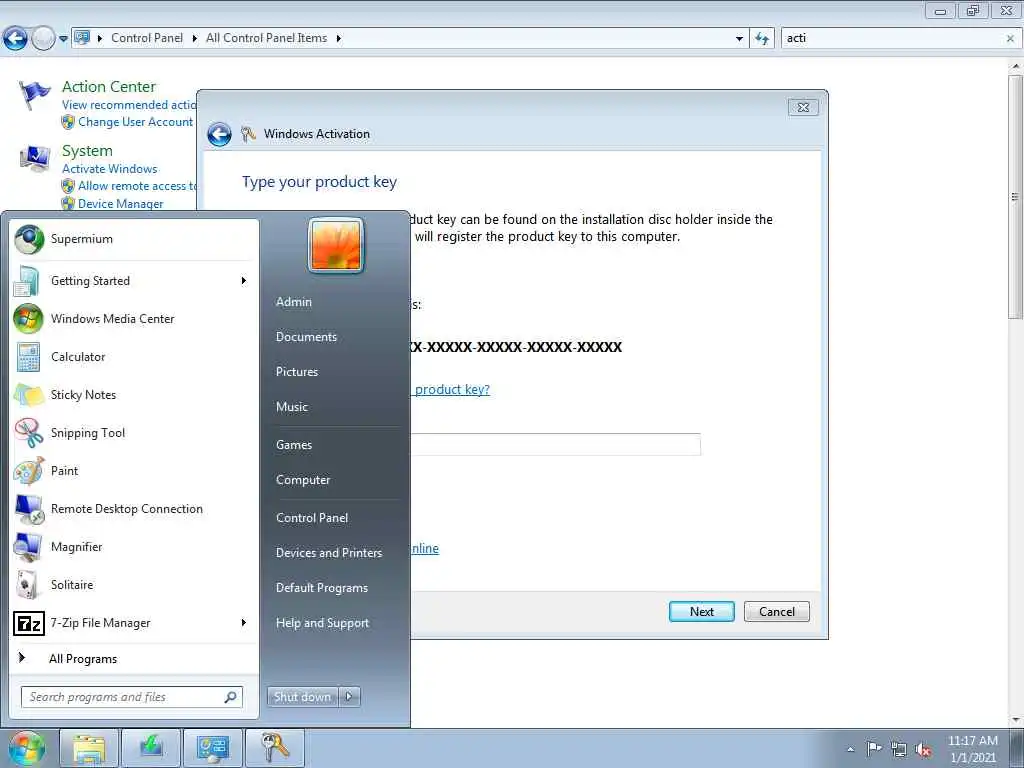Open the Device Manager link
Image resolution: width=1024 pixels, height=768 pixels.
tap(121, 204)
